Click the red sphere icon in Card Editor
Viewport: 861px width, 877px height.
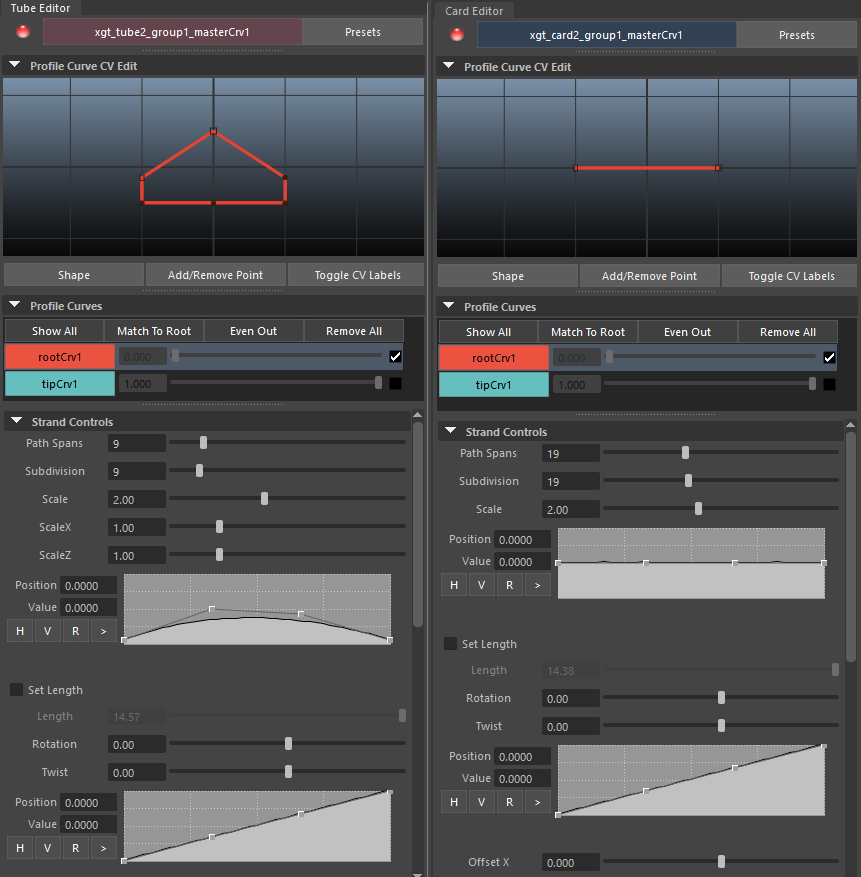click(457, 35)
